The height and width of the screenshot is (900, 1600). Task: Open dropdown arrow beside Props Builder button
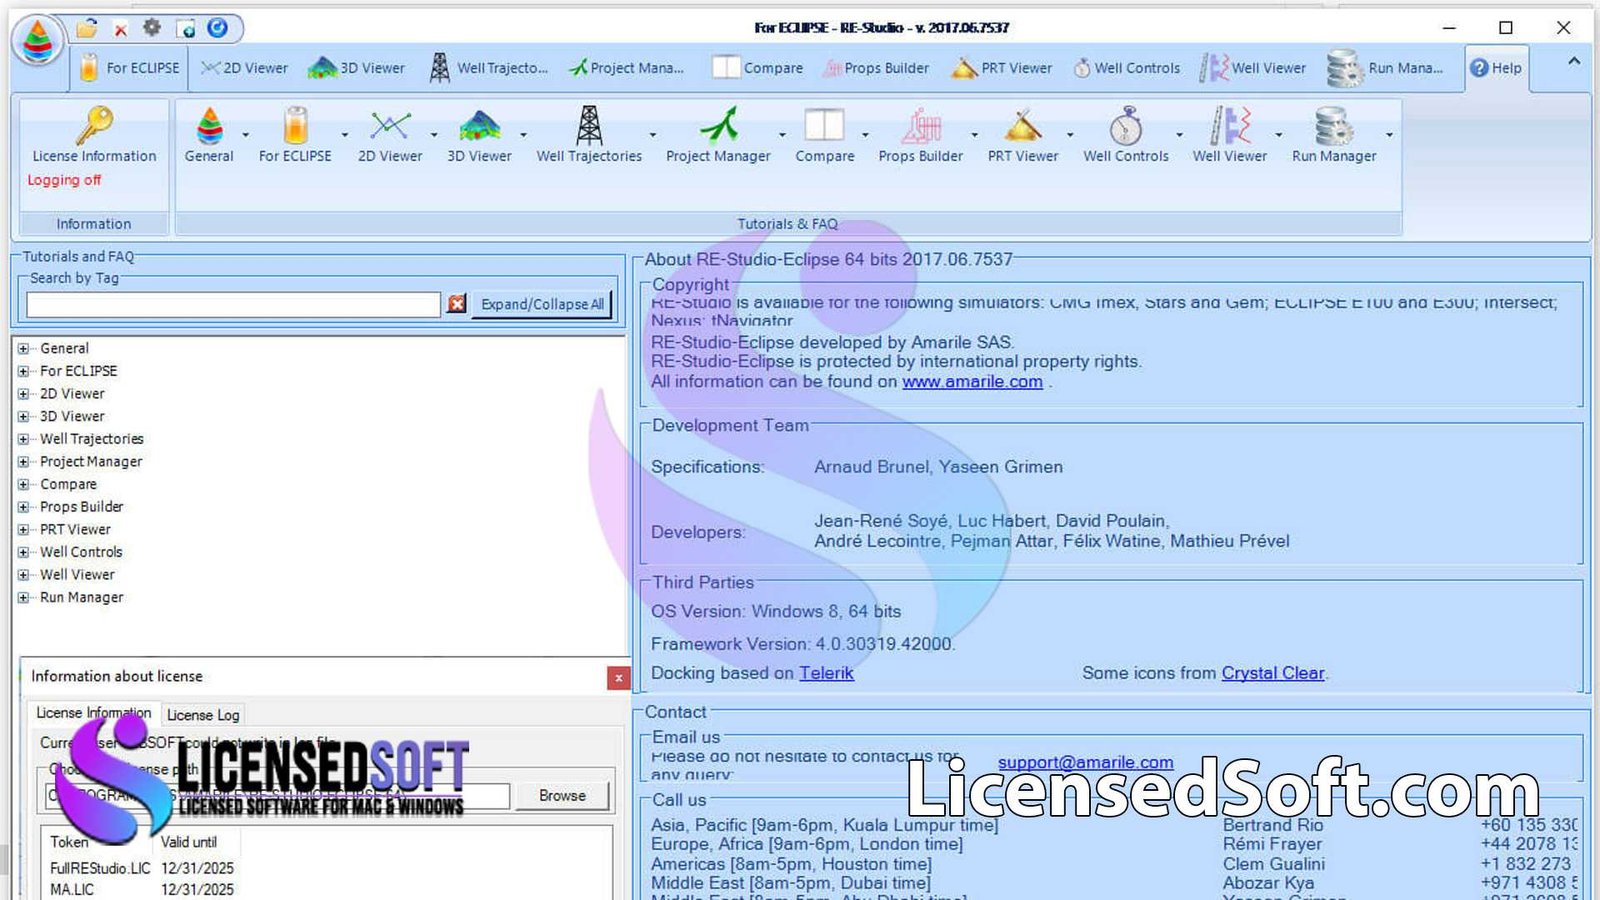(x=974, y=135)
